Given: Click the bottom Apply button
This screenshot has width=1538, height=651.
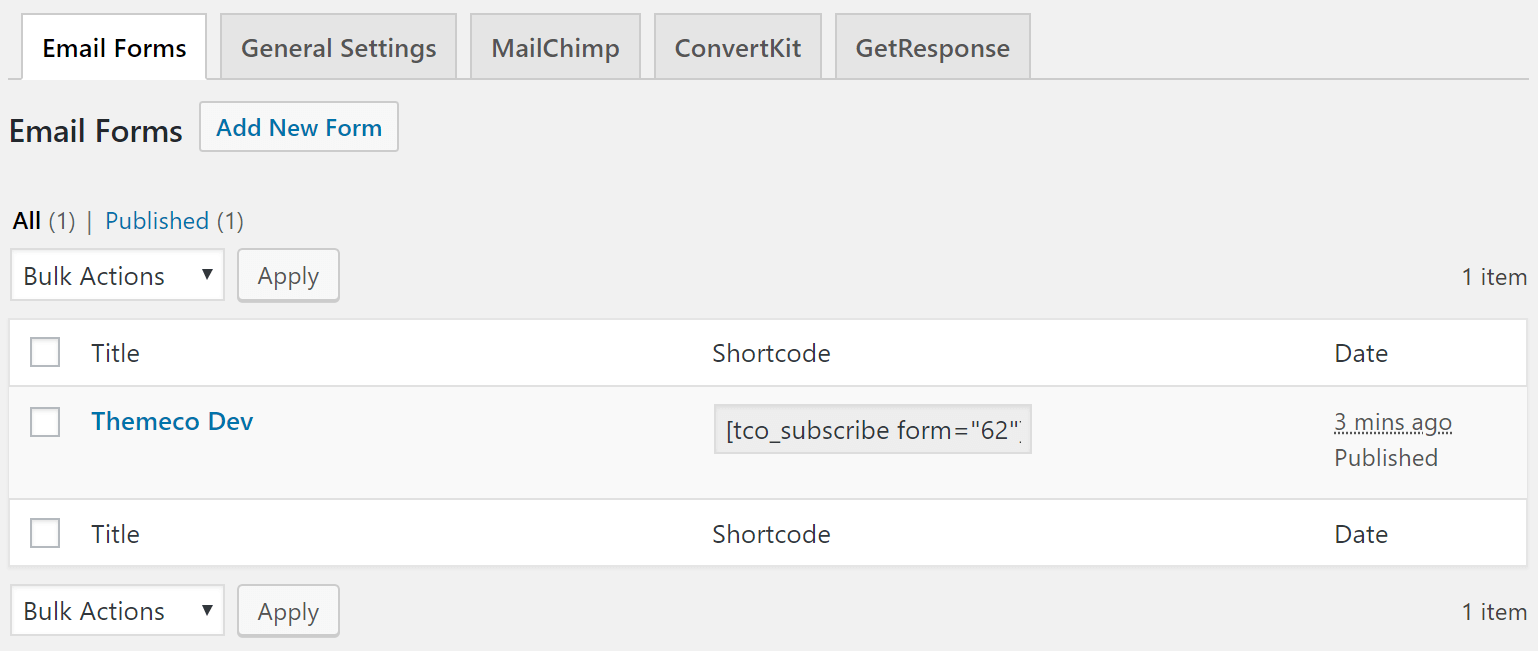Looking at the screenshot, I should [x=288, y=610].
